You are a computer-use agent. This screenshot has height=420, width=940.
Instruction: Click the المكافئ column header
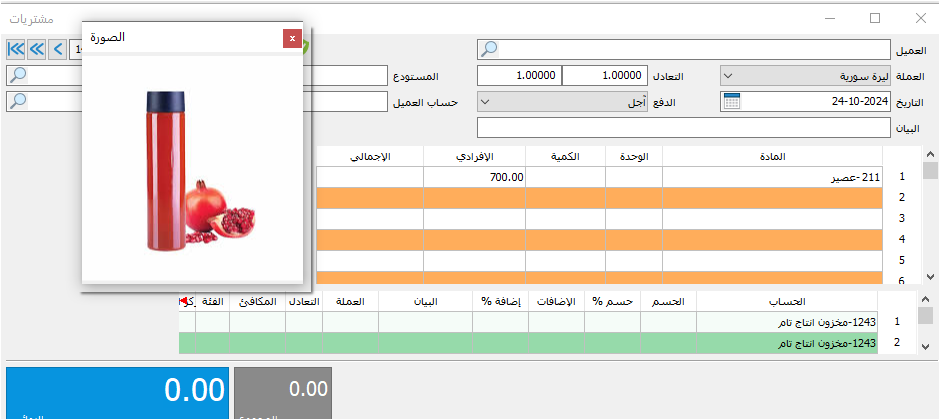point(258,301)
